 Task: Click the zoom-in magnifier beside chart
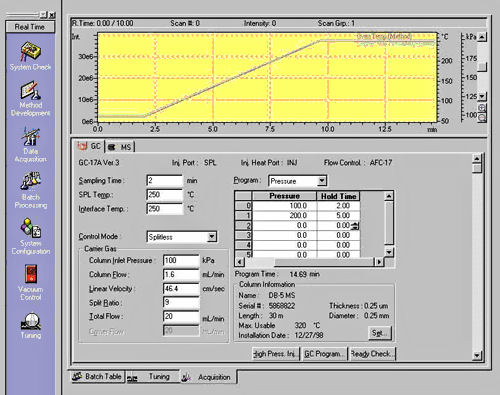(482, 108)
